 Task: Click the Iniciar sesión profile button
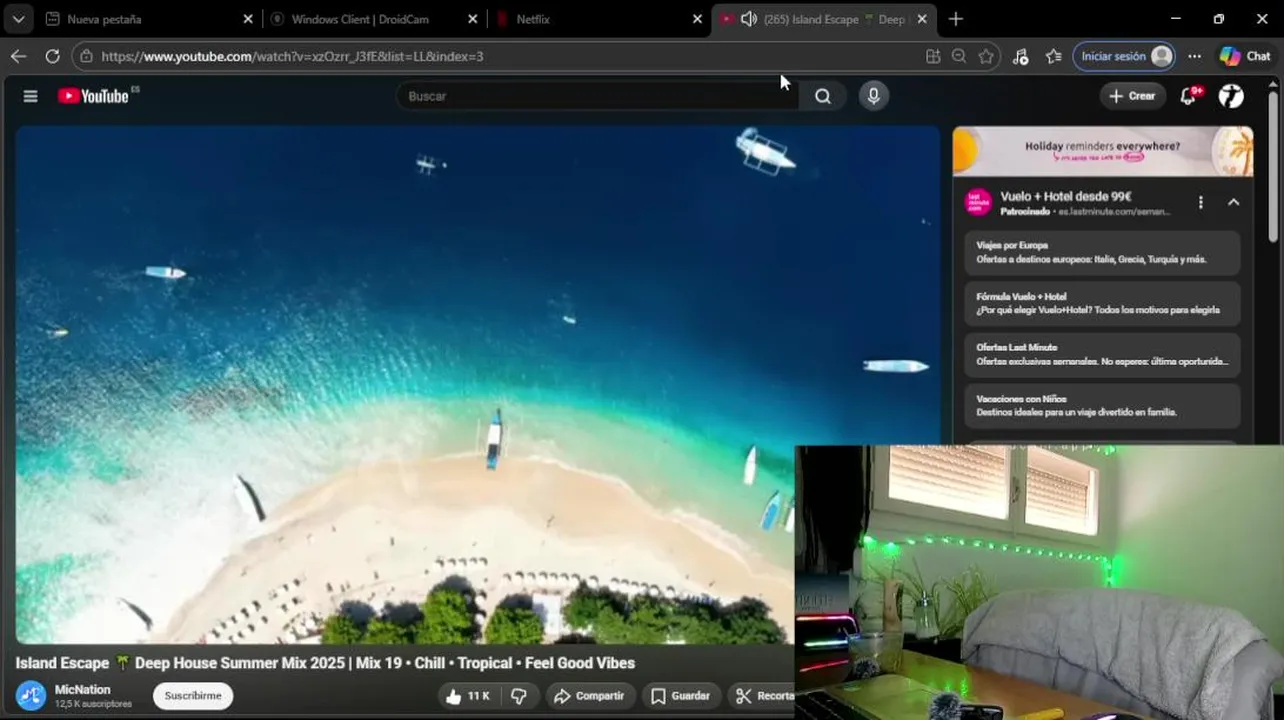point(1124,56)
